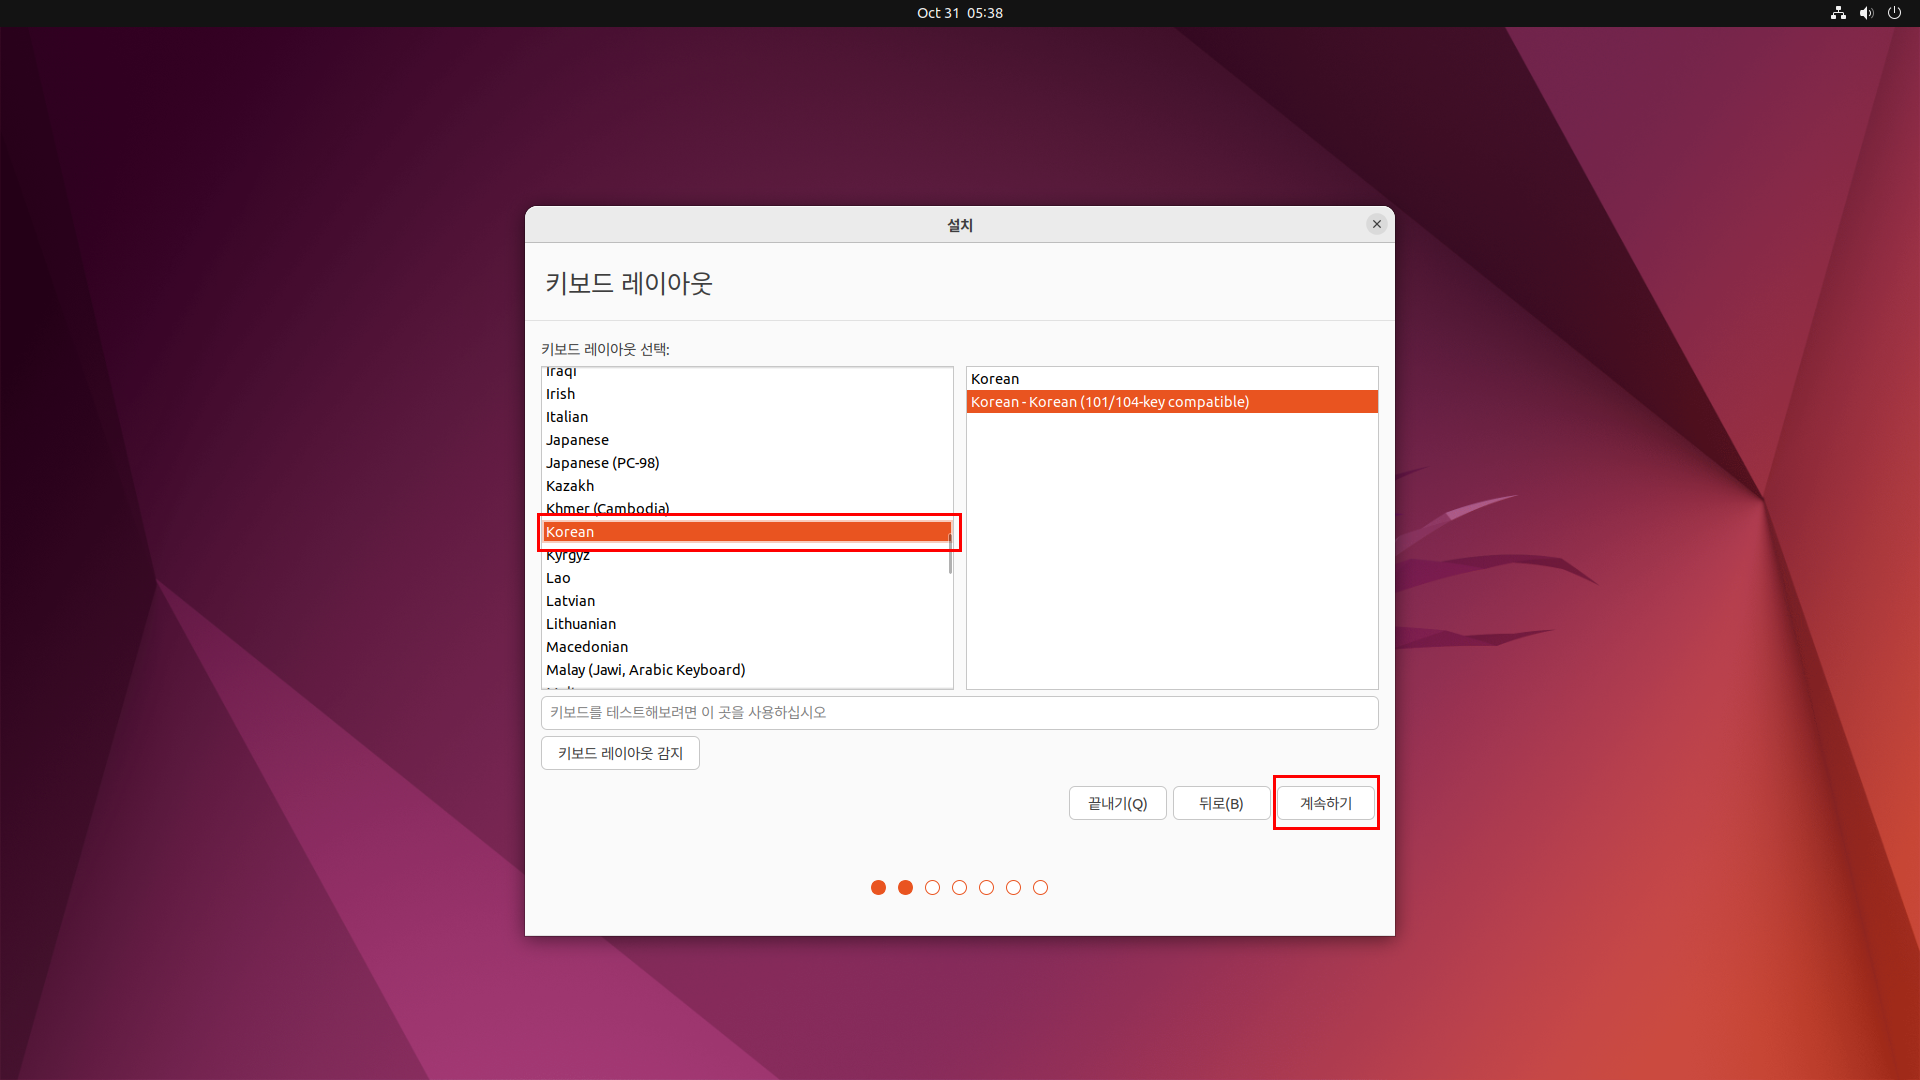Image resolution: width=1920 pixels, height=1080 pixels.
Task: Open the power menu icon
Action: point(1894,13)
